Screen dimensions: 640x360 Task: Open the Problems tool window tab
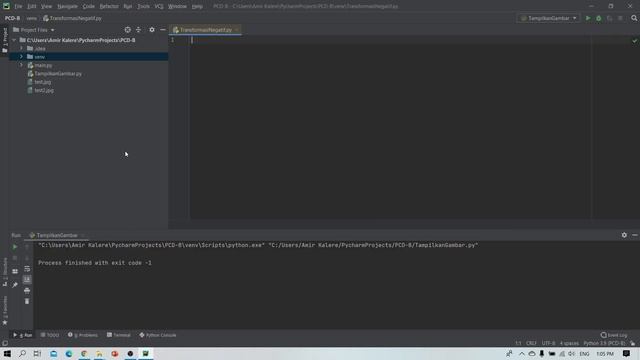(83, 335)
